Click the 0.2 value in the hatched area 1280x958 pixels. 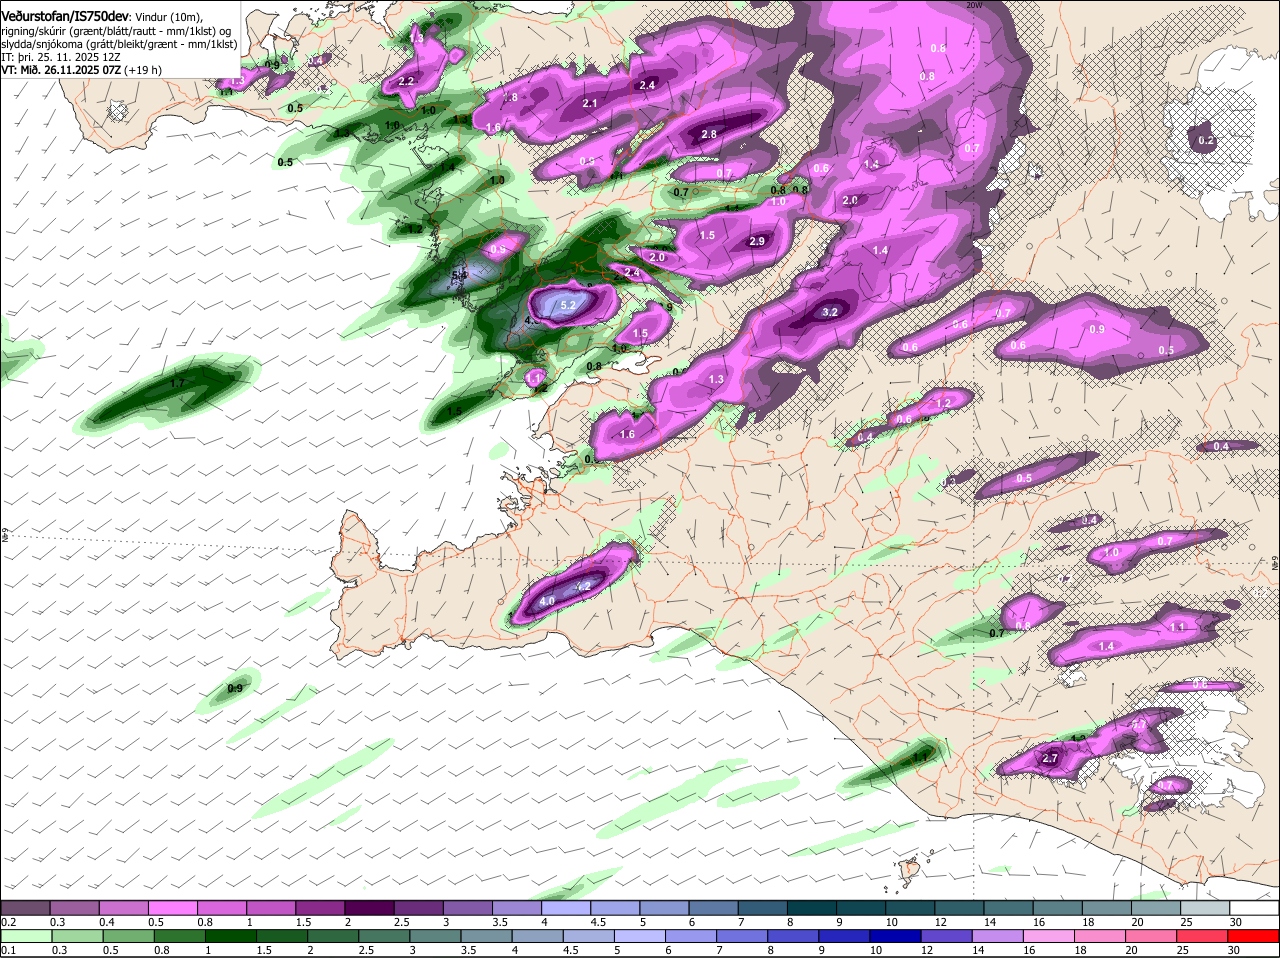coord(1206,141)
